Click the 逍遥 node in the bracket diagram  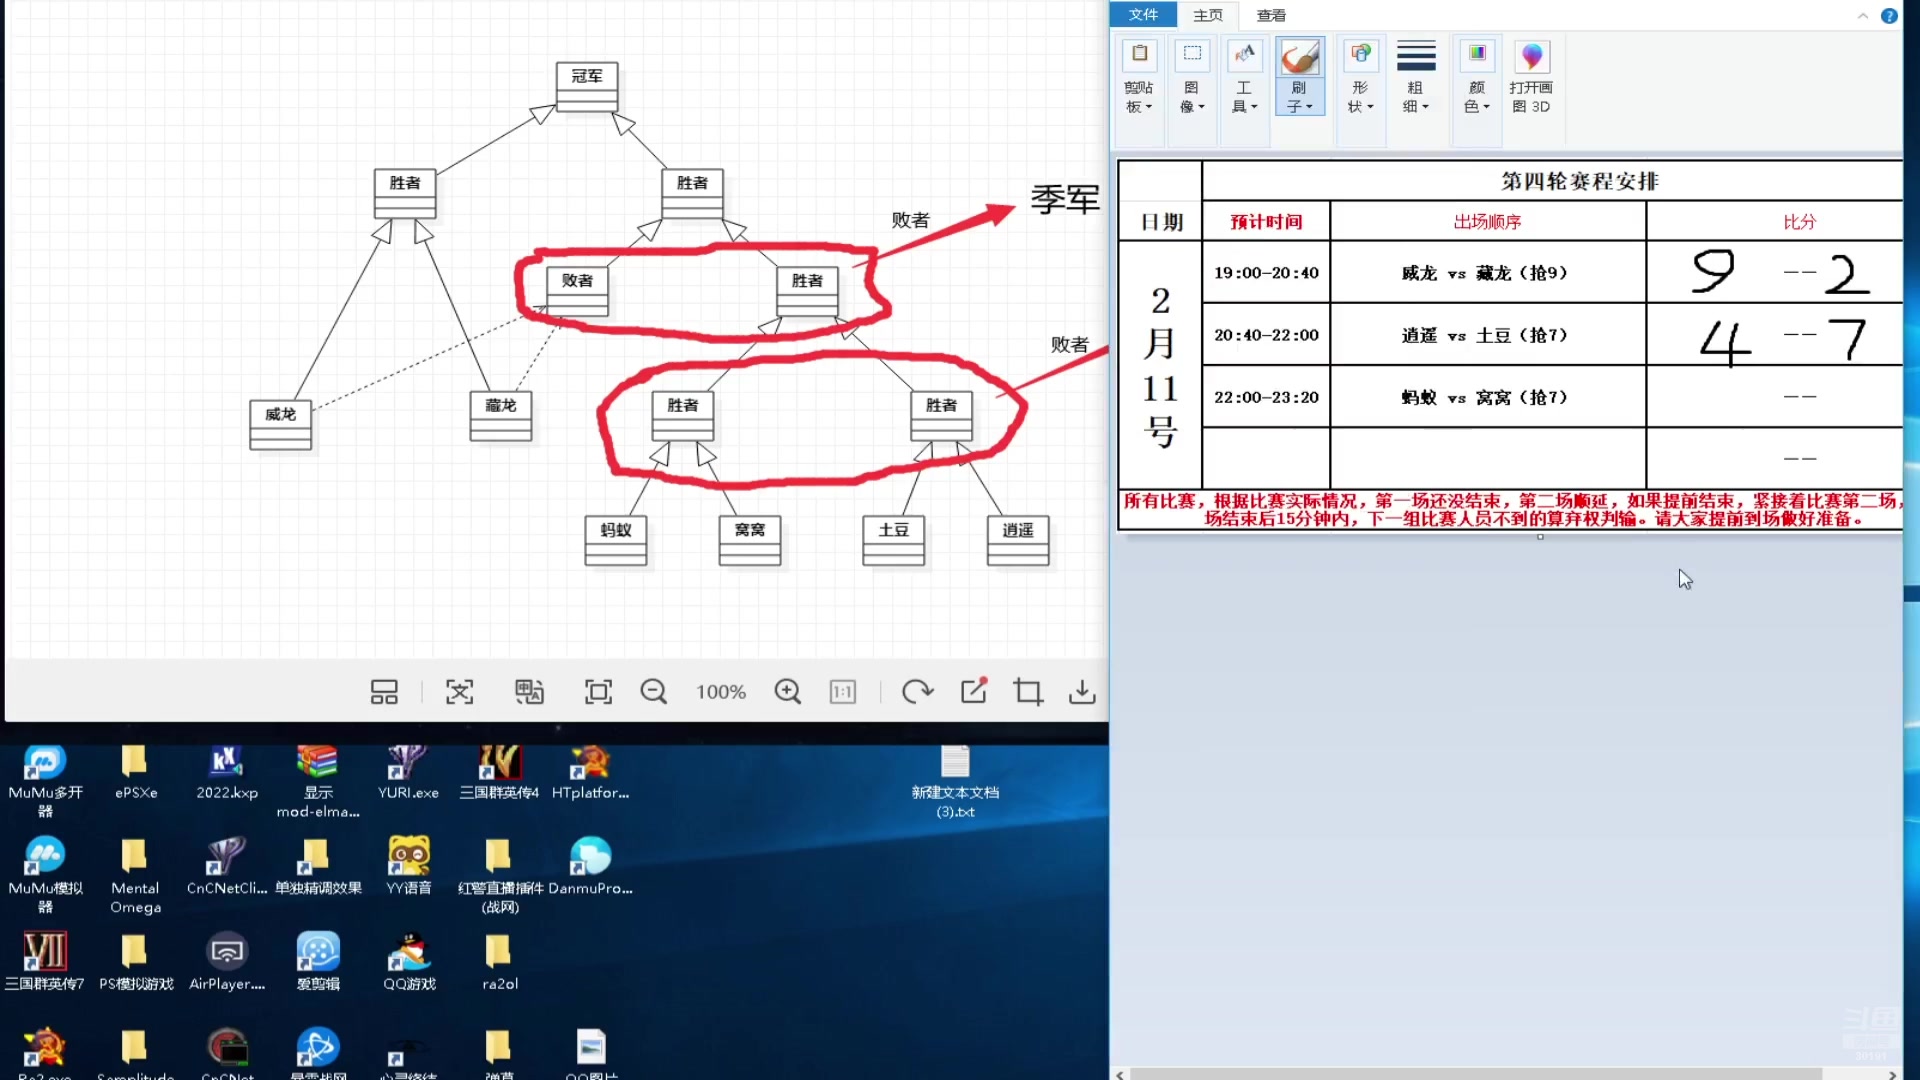[x=1018, y=540]
